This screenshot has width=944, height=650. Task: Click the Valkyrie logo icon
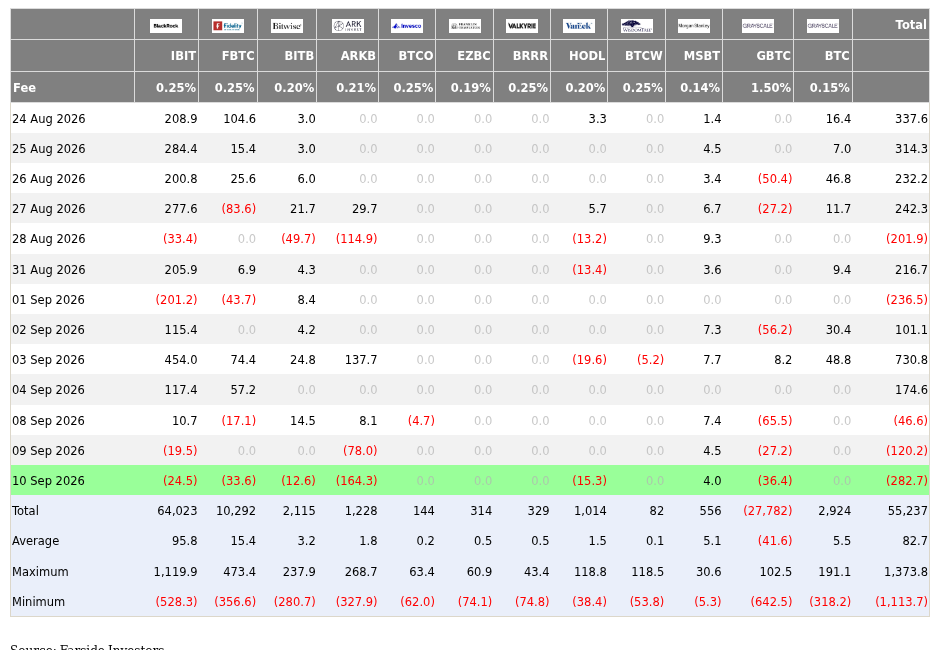[x=522, y=26]
